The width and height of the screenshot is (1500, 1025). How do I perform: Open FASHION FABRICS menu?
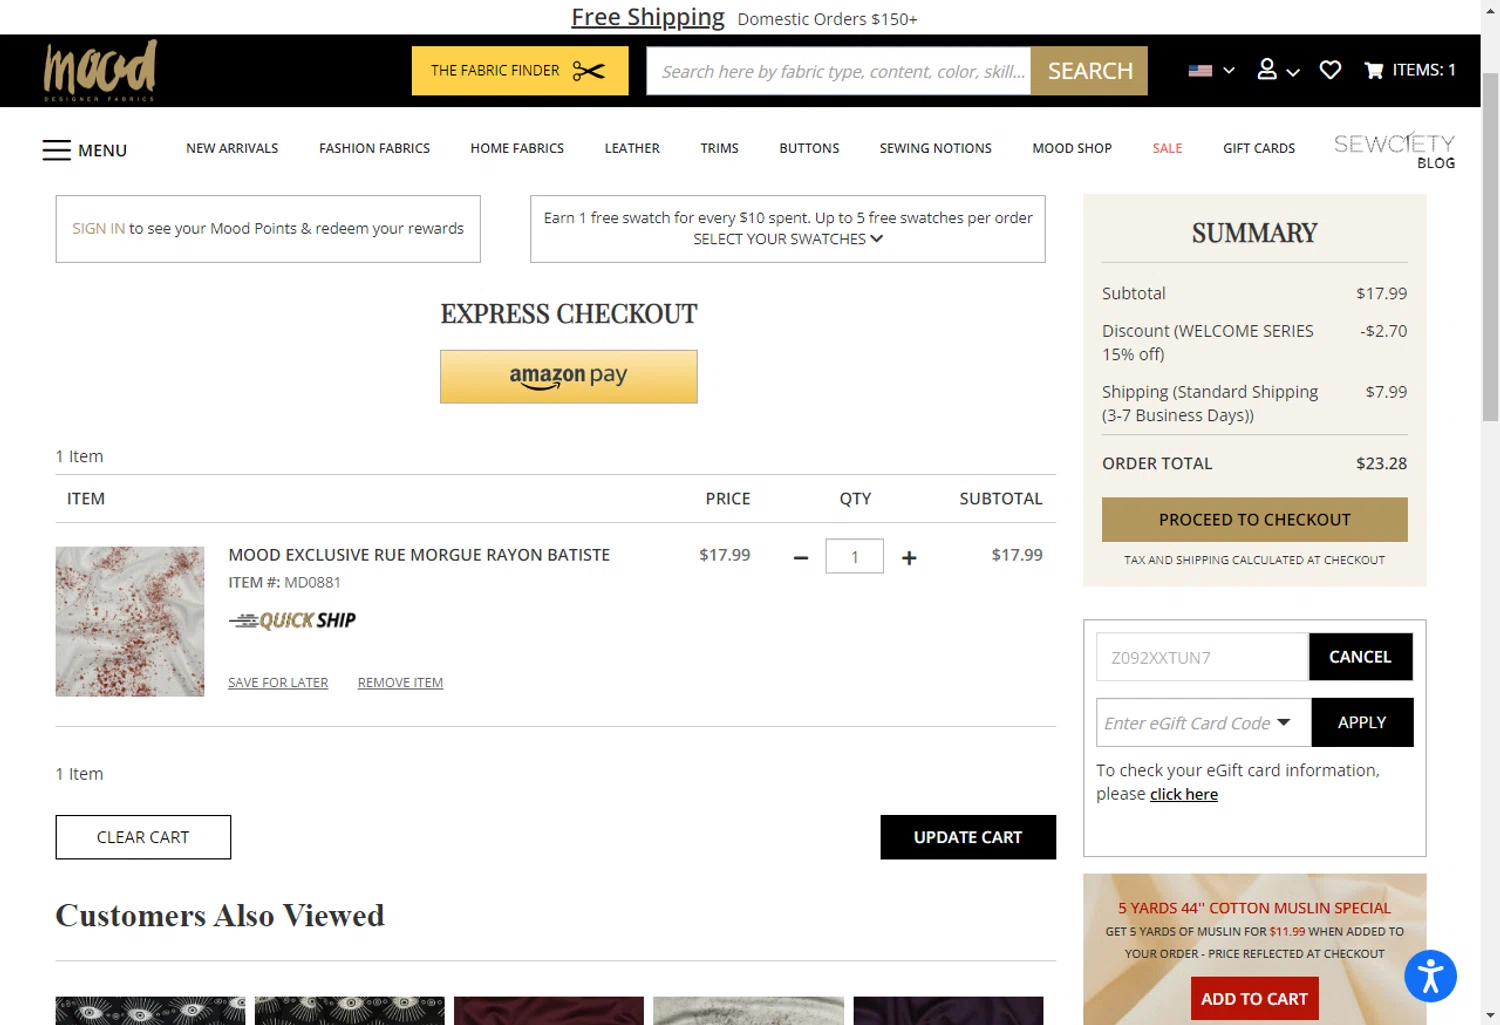tap(374, 148)
